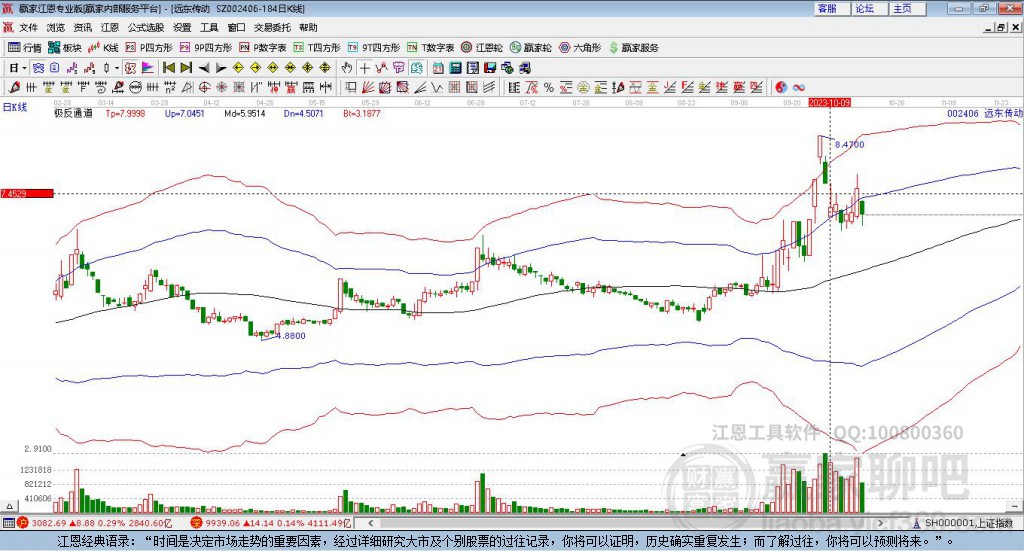Click the SH000001 上证指数 status entry
This screenshot has height=551, width=1024.
point(969,523)
